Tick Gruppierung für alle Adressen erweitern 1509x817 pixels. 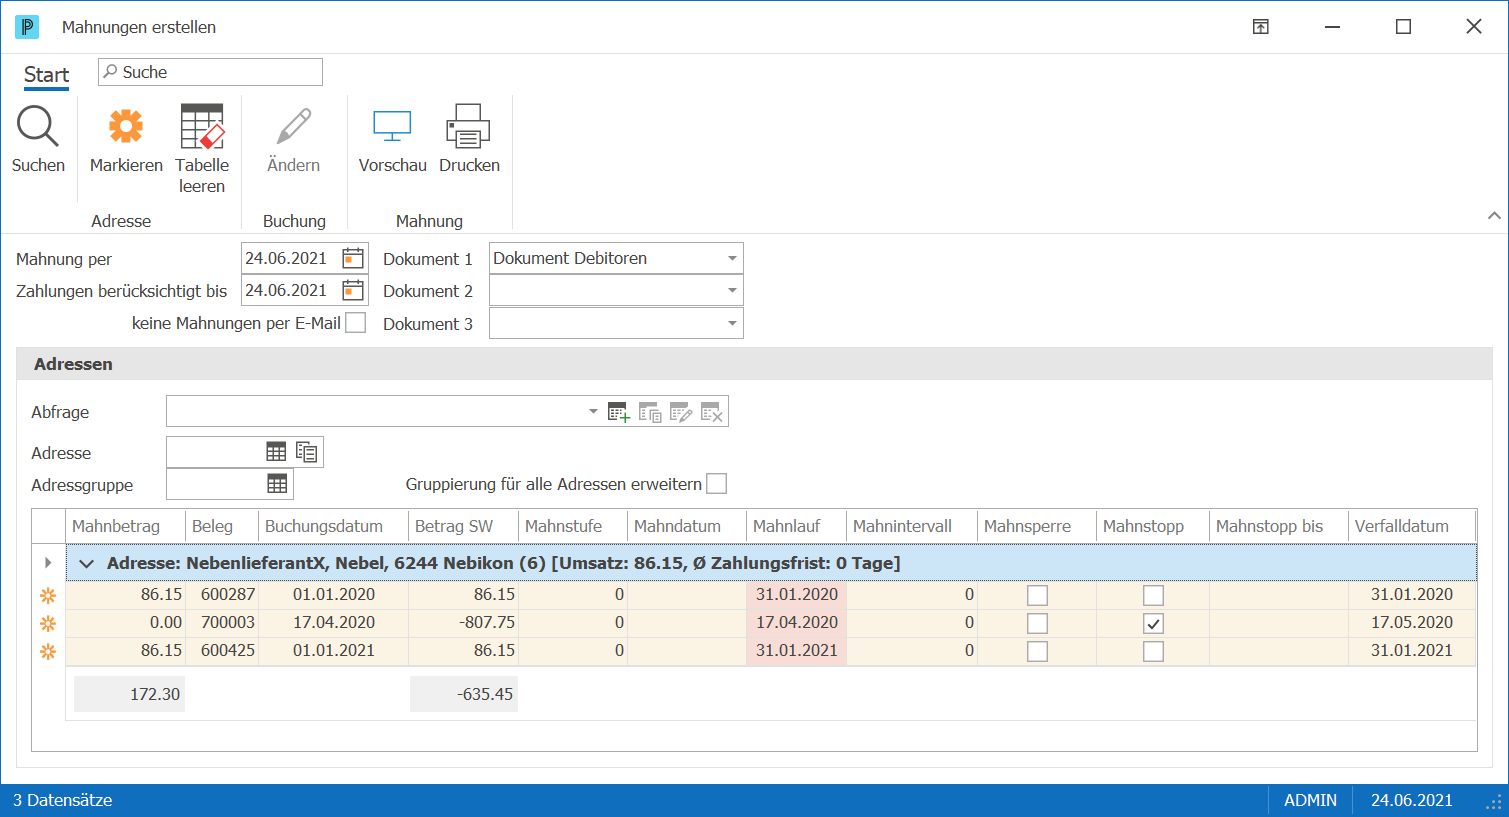tap(716, 484)
